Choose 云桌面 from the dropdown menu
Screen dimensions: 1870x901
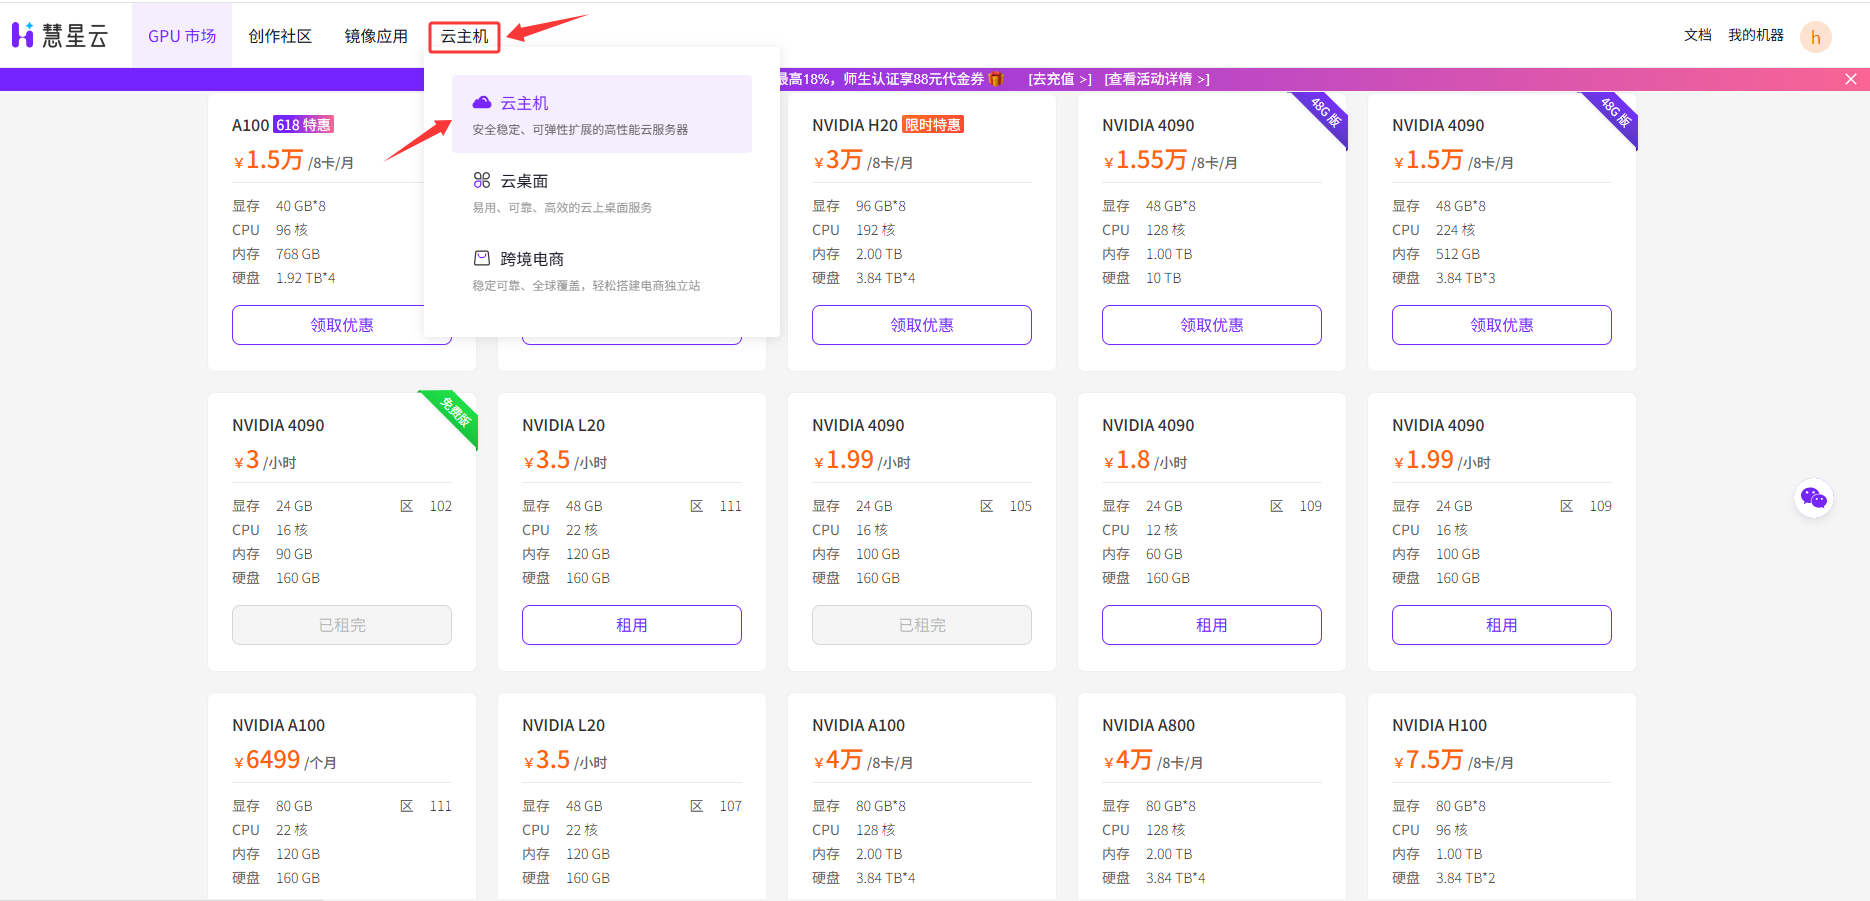pyautogui.click(x=602, y=192)
